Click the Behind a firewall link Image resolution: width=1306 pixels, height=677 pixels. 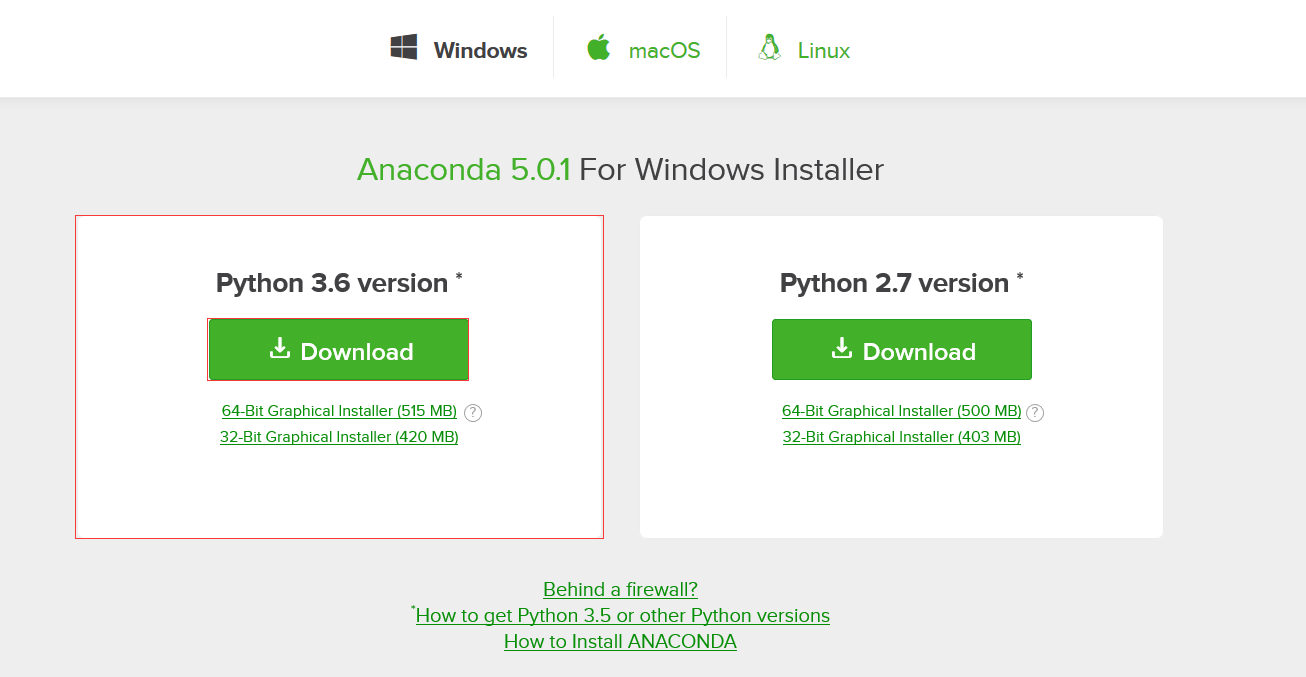coord(620,590)
